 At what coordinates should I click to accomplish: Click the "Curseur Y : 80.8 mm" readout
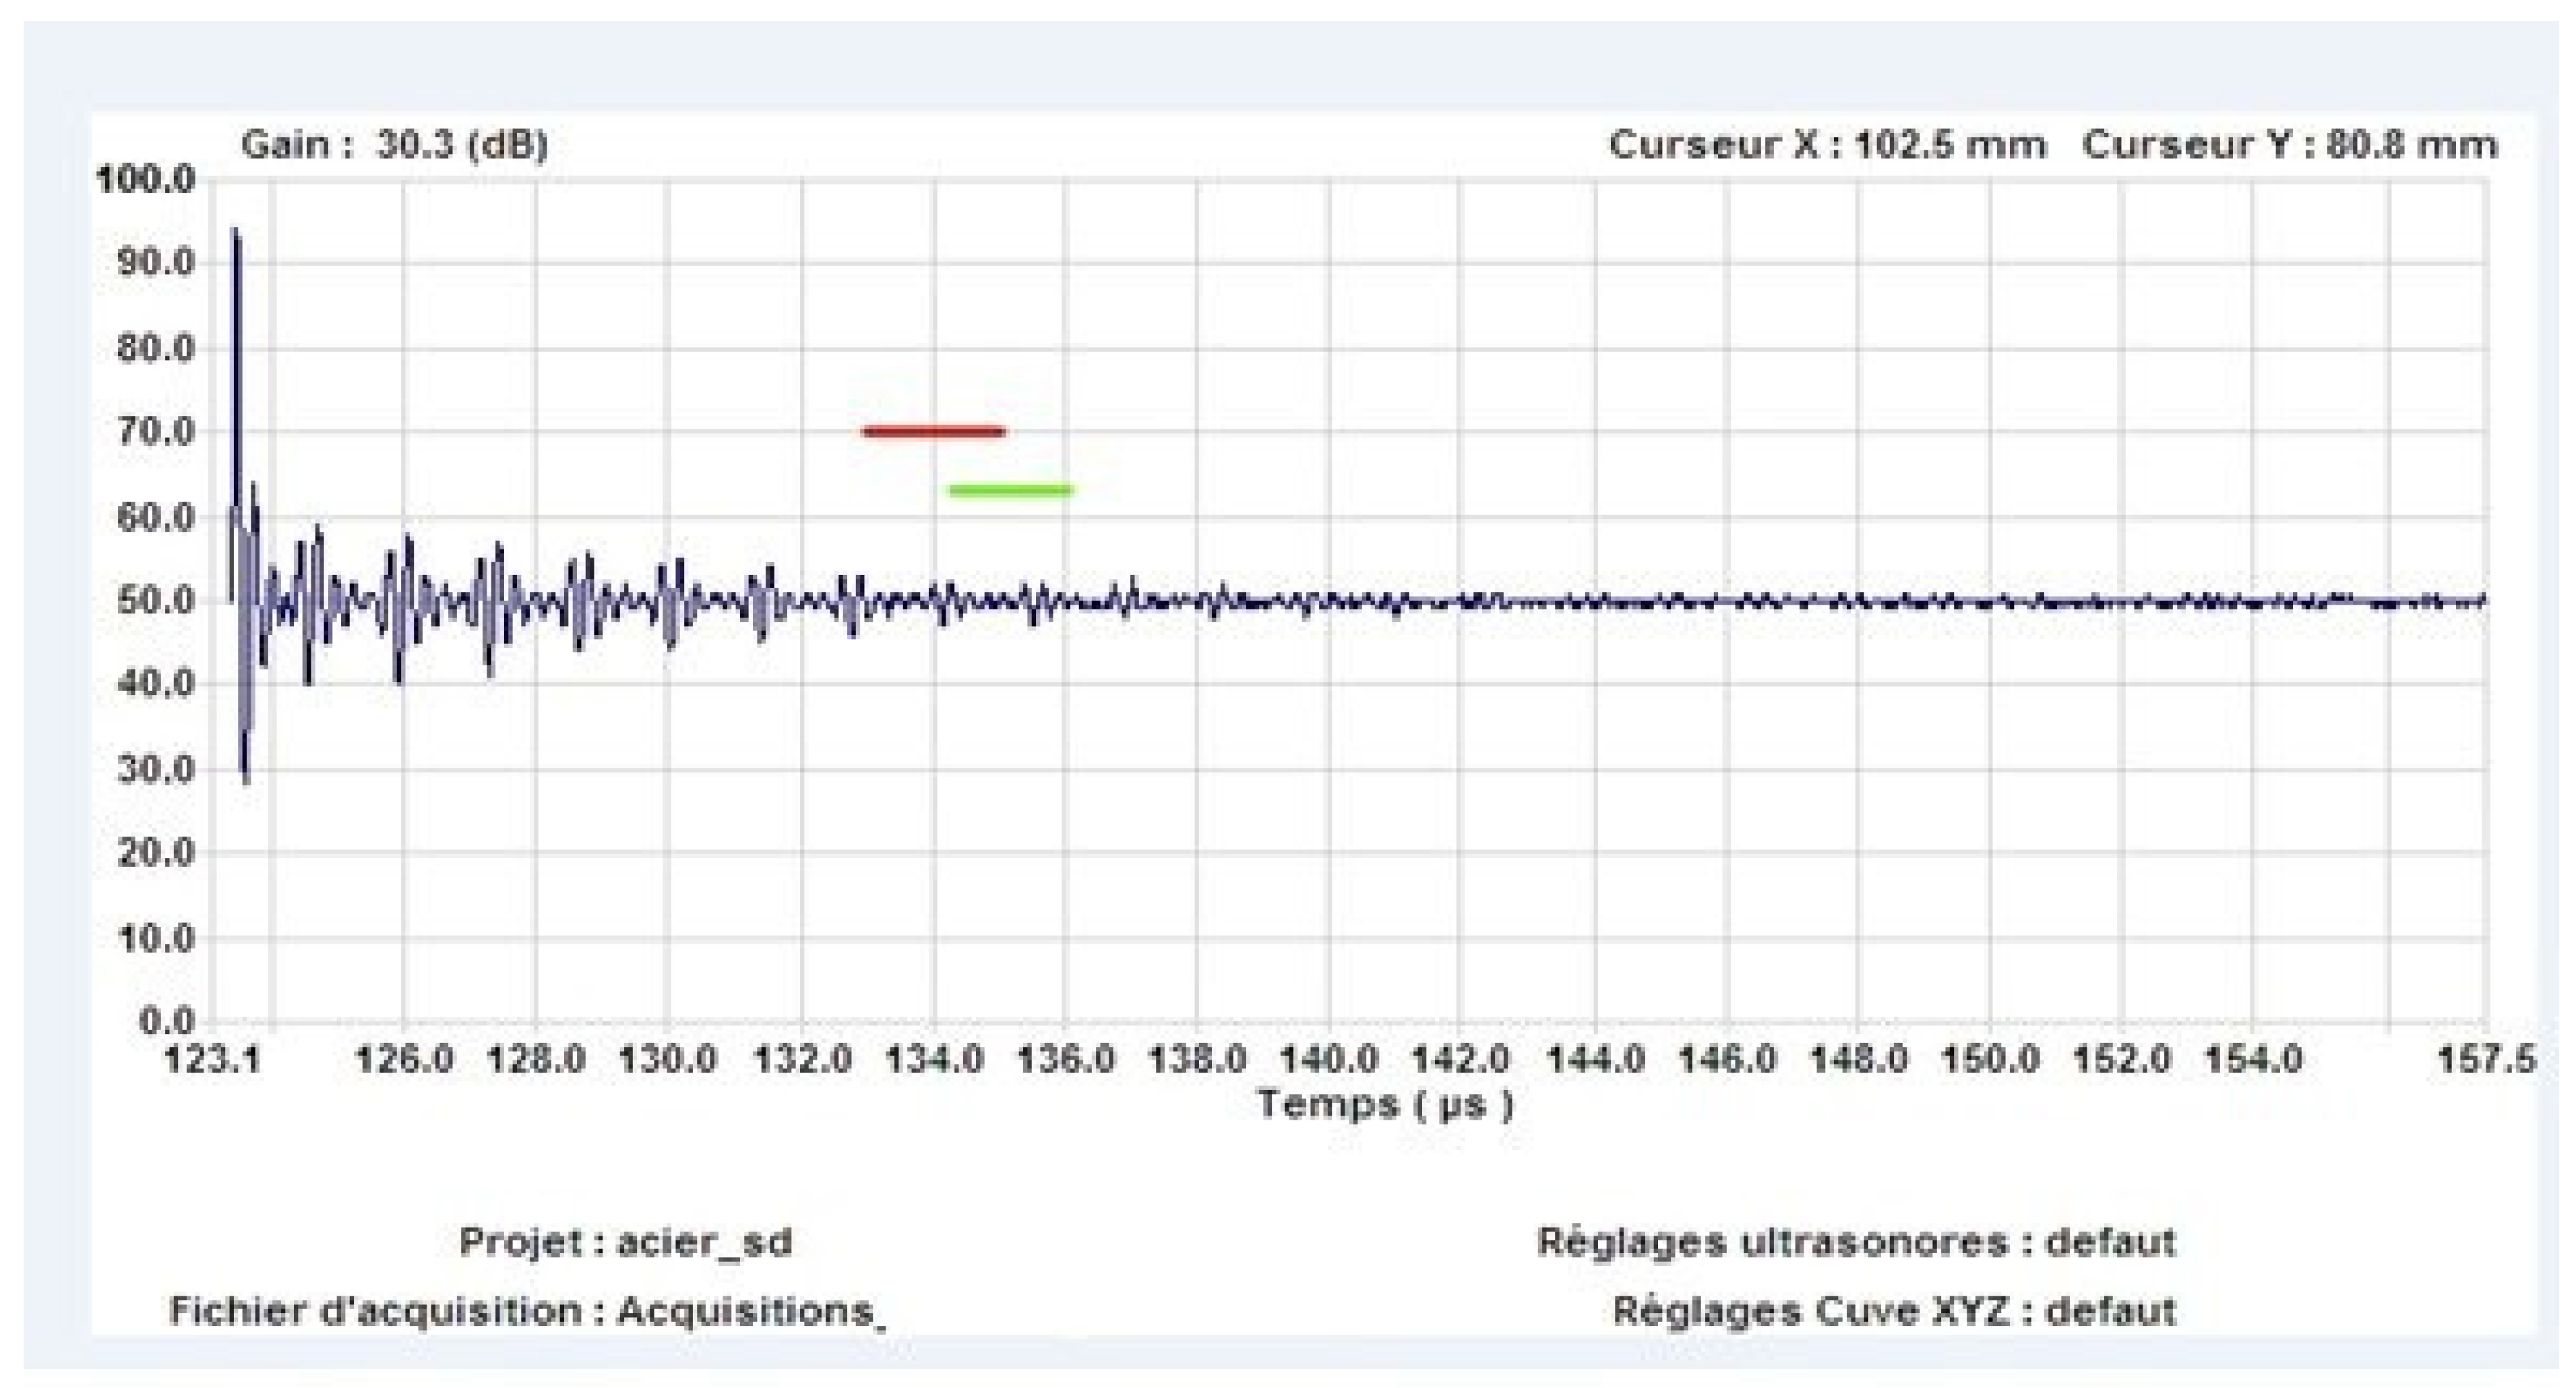pyautogui.click(x=2290, y=145)
